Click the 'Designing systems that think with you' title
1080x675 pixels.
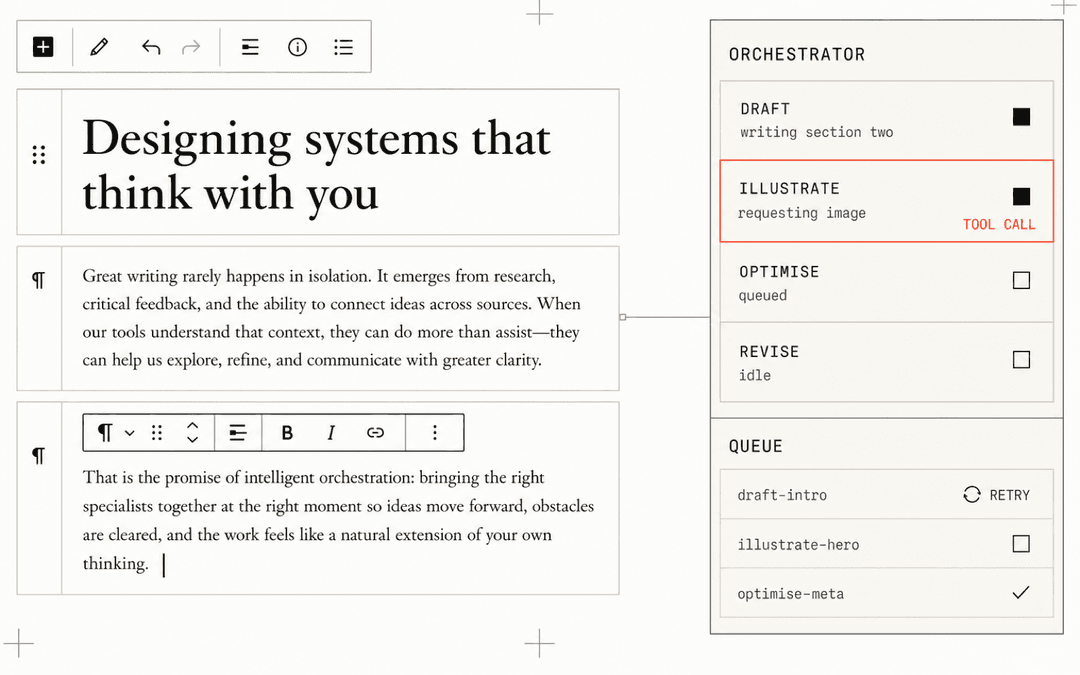(x=316, y=165)
